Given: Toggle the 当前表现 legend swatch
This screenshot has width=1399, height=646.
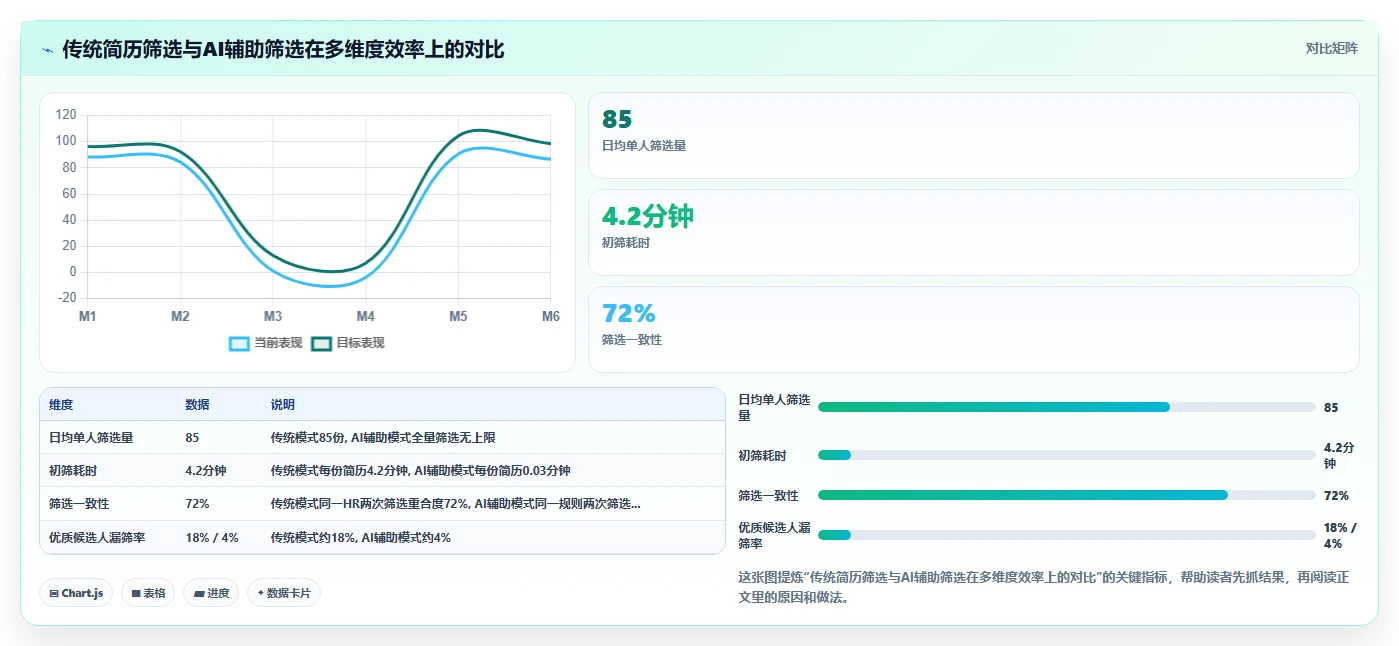Looking at the screenshot, I should 239,343.
